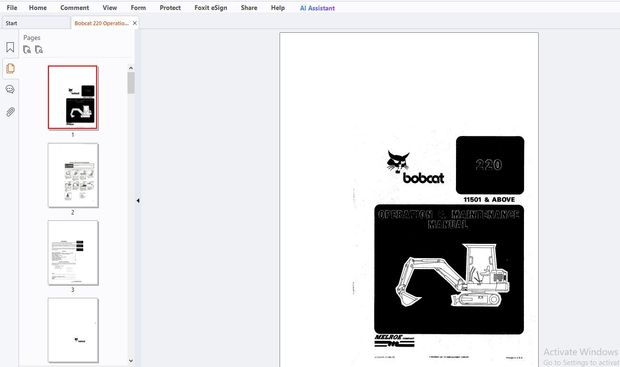
Task: Click the thumbnail scrollbar up arrow
Action: point(131,68)
